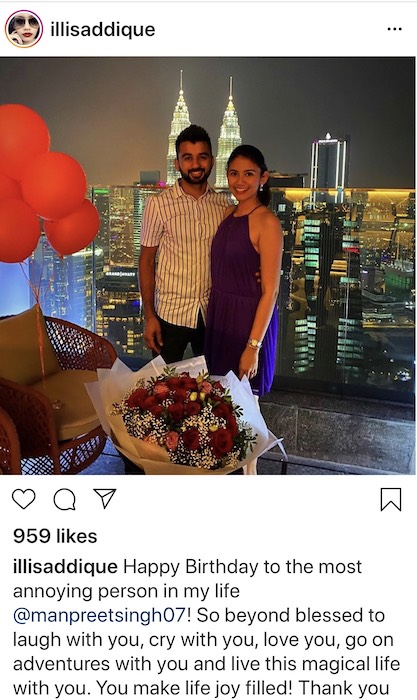Tap illisaddique username in the caption

tap(65, 567)
